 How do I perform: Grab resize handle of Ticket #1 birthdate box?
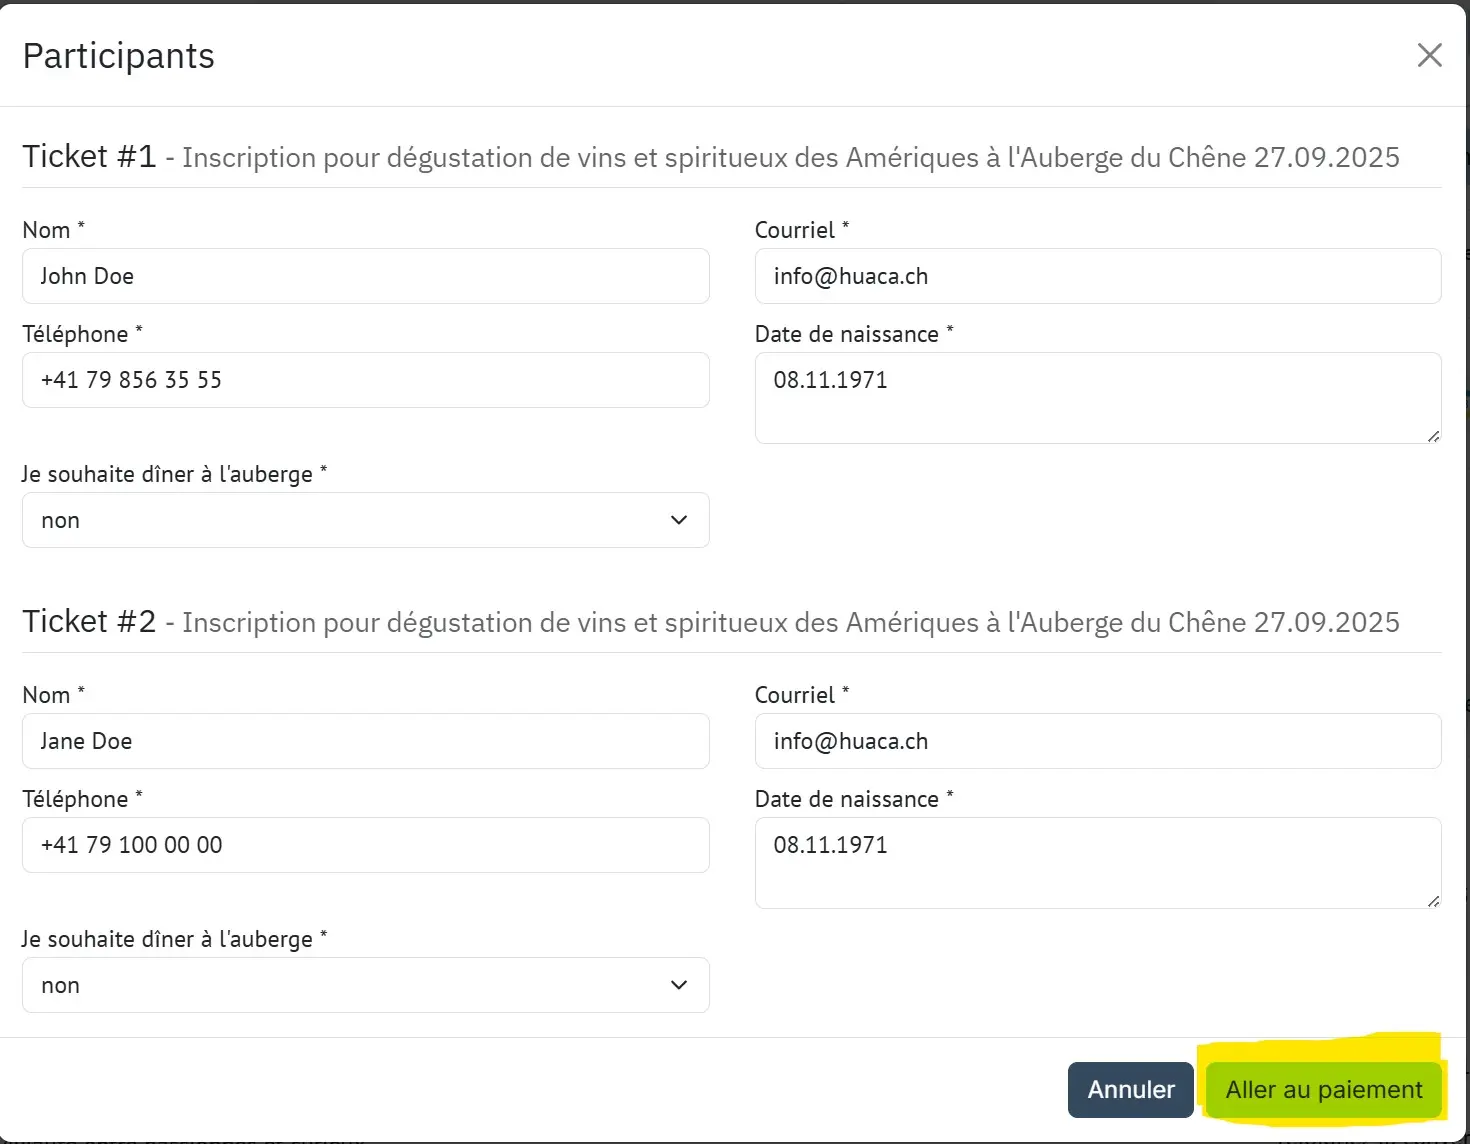pos(1433,436)
